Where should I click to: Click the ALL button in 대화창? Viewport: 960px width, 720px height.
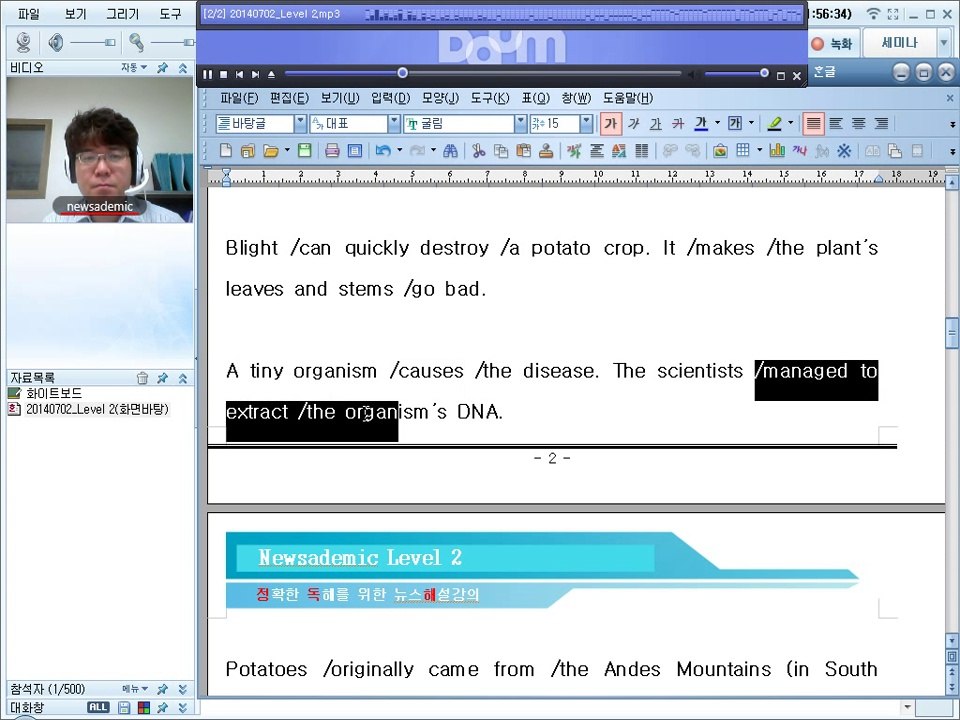98,707
